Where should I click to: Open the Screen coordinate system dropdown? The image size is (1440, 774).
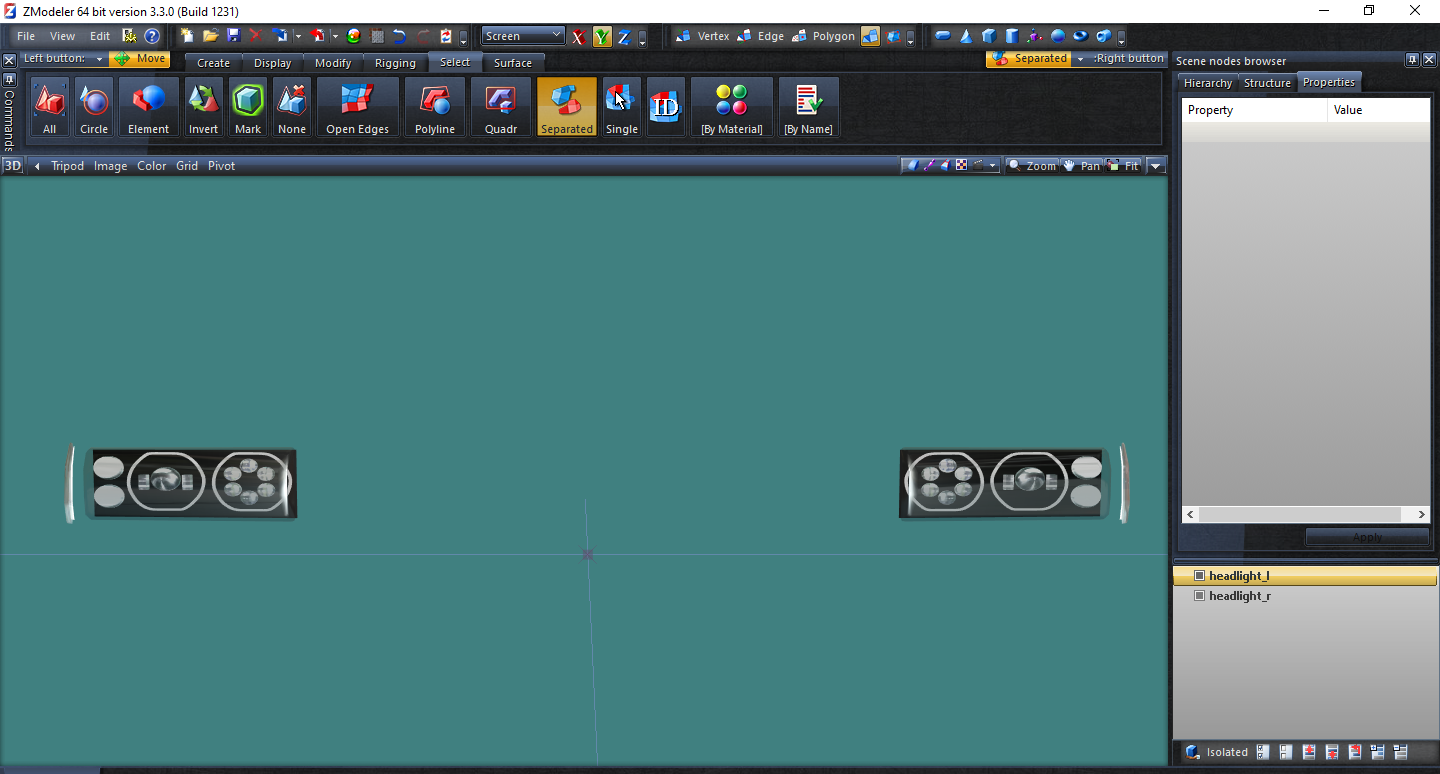coord(523,36)
